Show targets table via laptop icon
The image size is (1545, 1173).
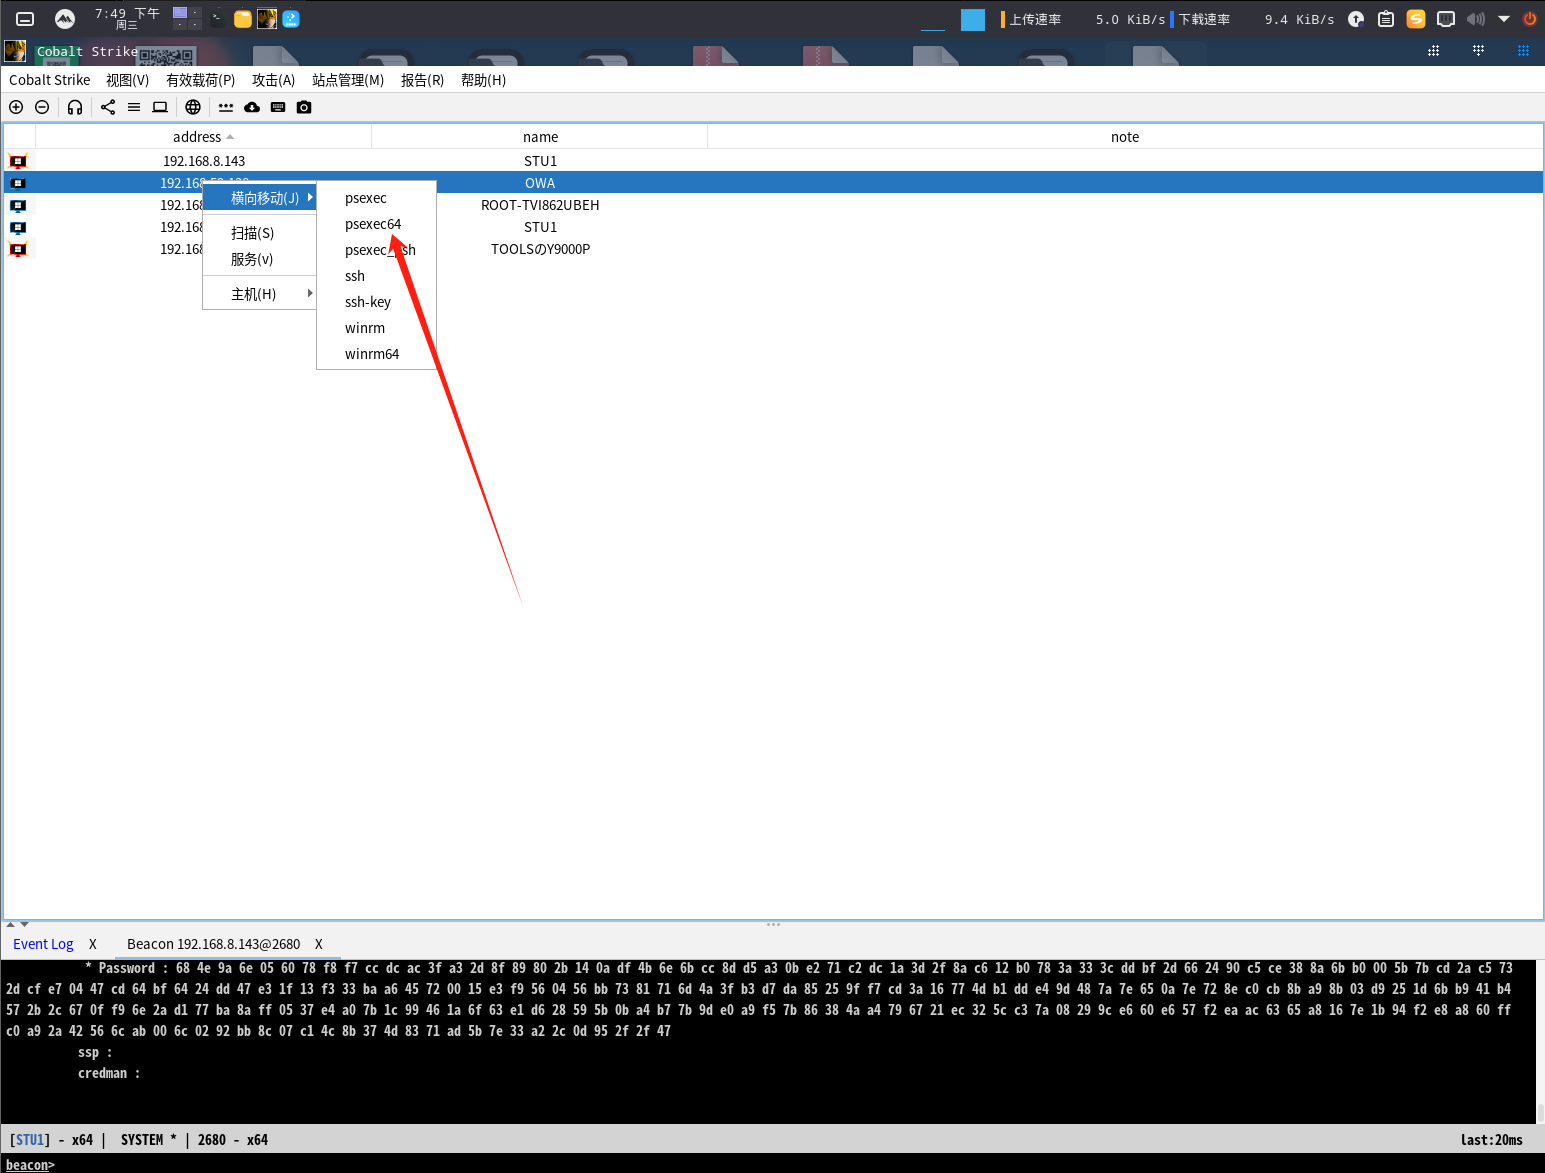[160, 107]
